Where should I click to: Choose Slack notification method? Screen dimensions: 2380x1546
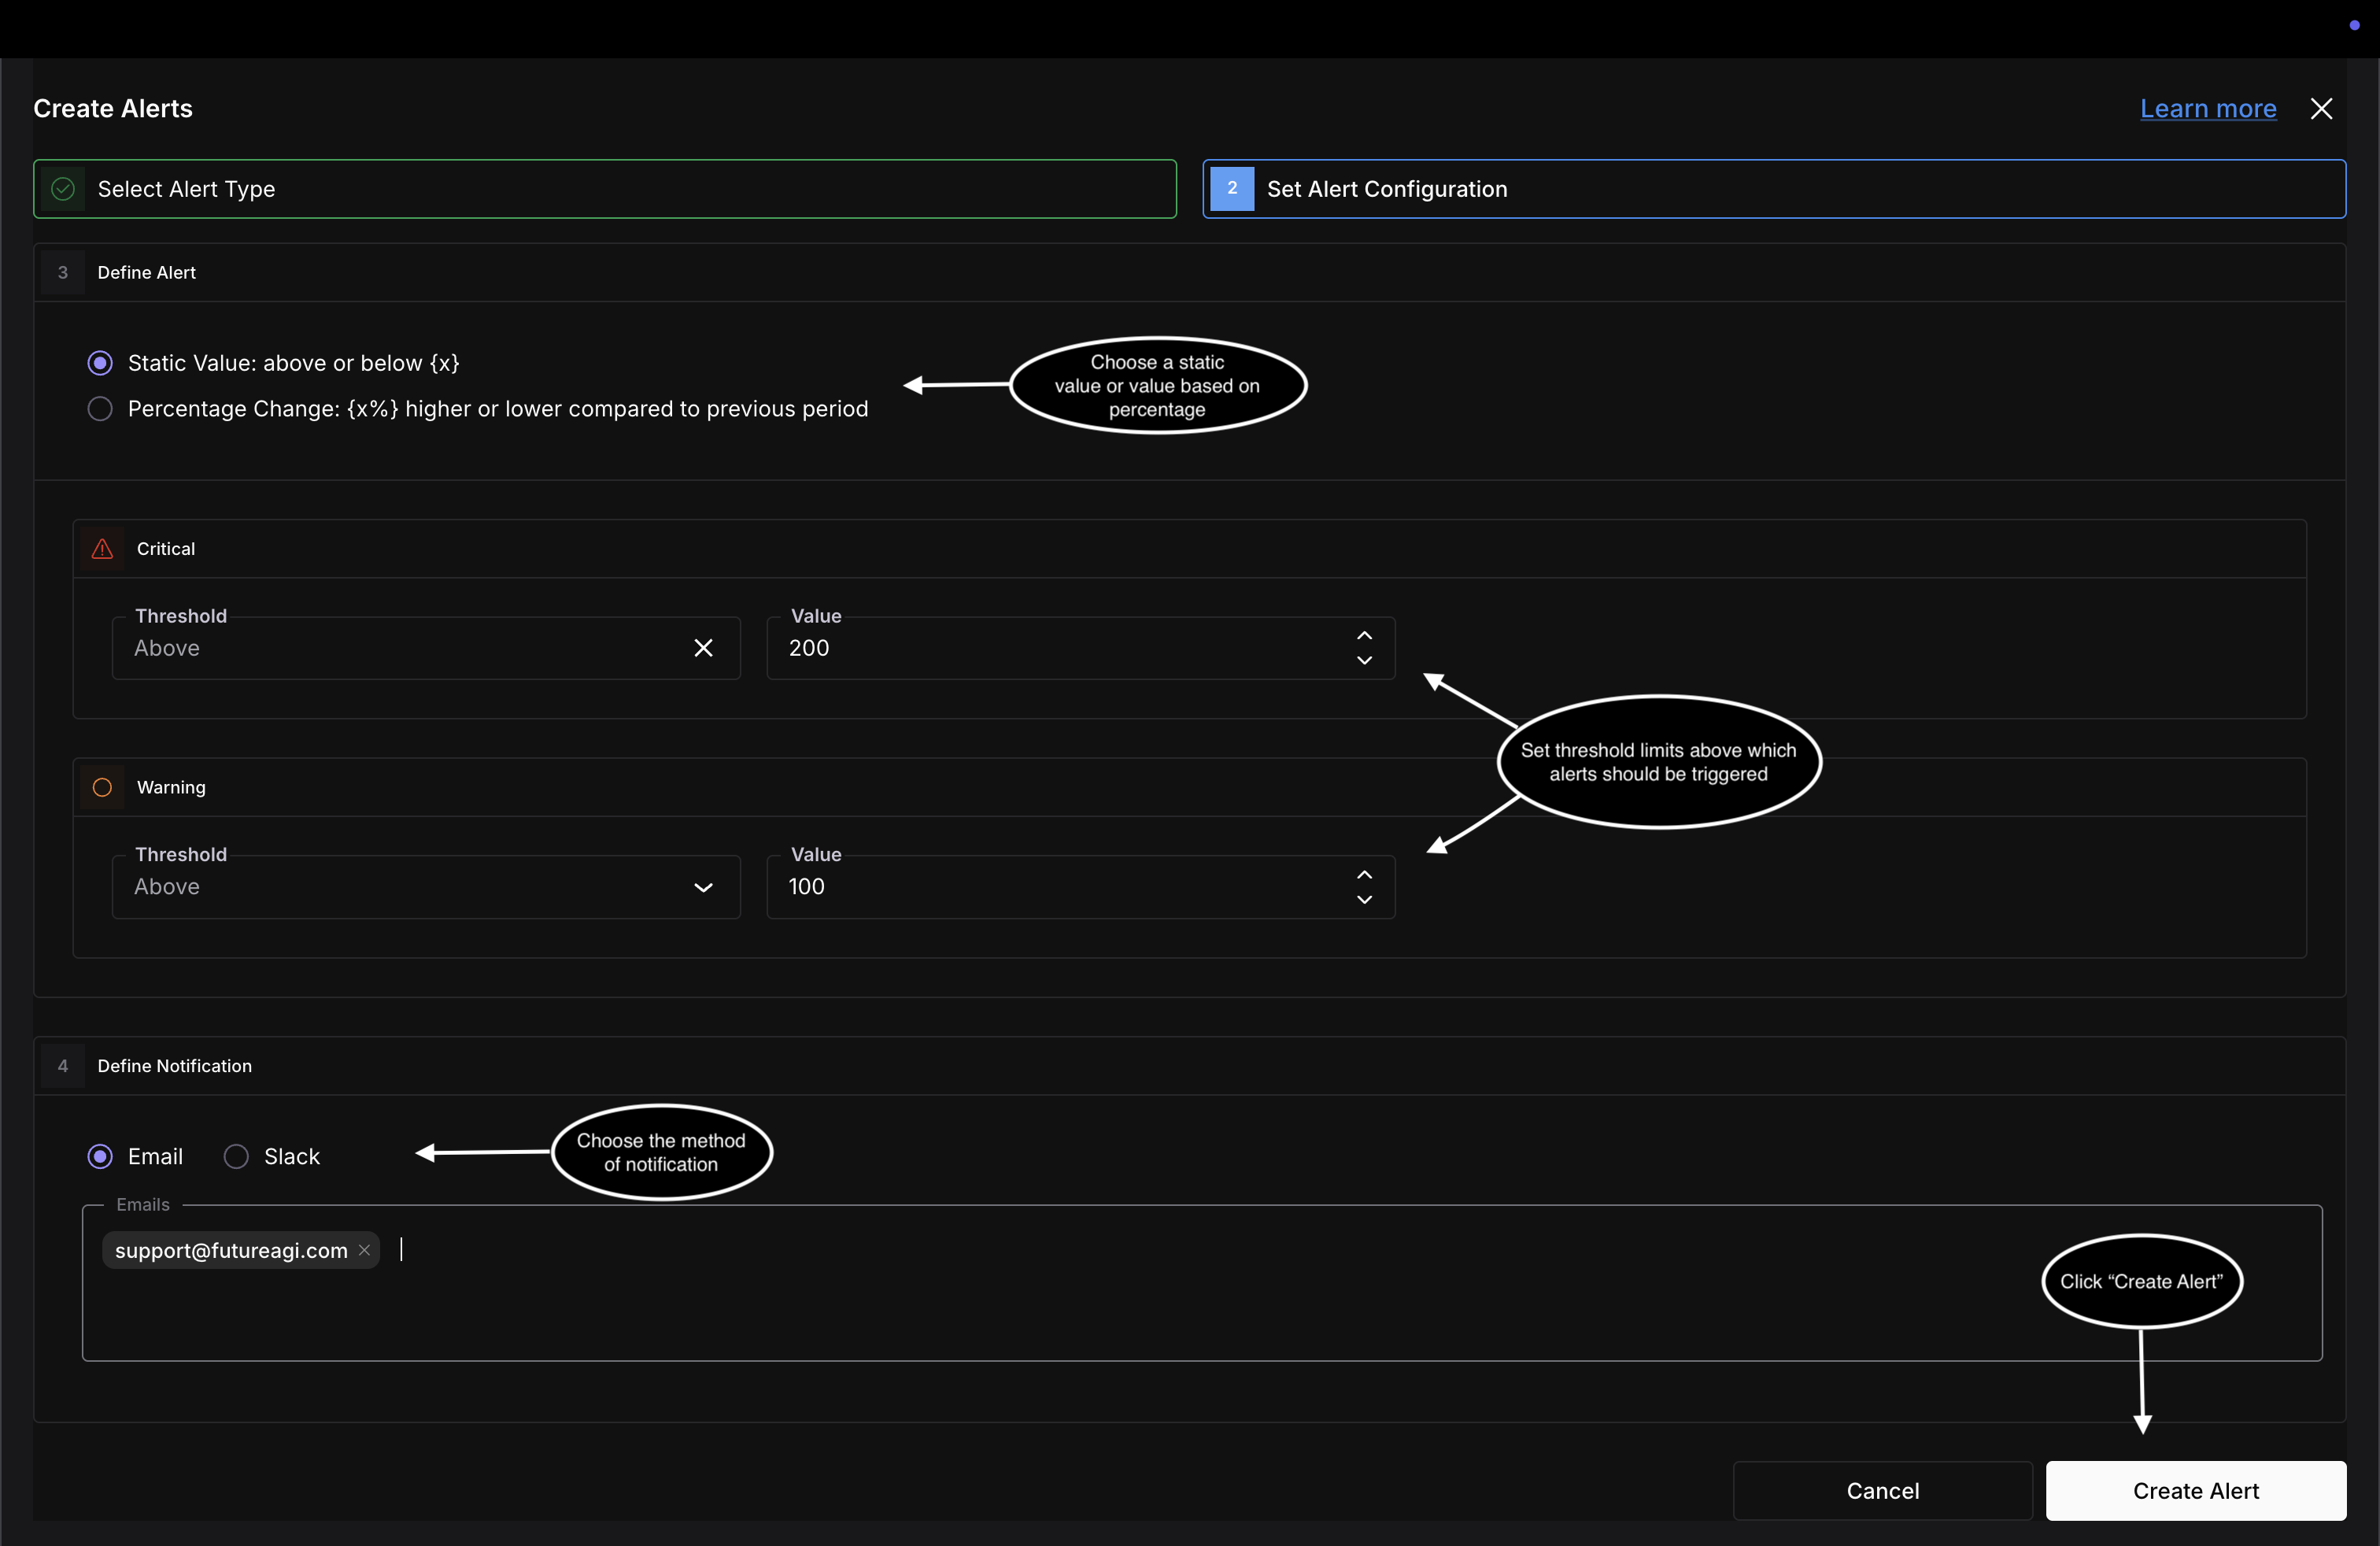(236, 1157)
